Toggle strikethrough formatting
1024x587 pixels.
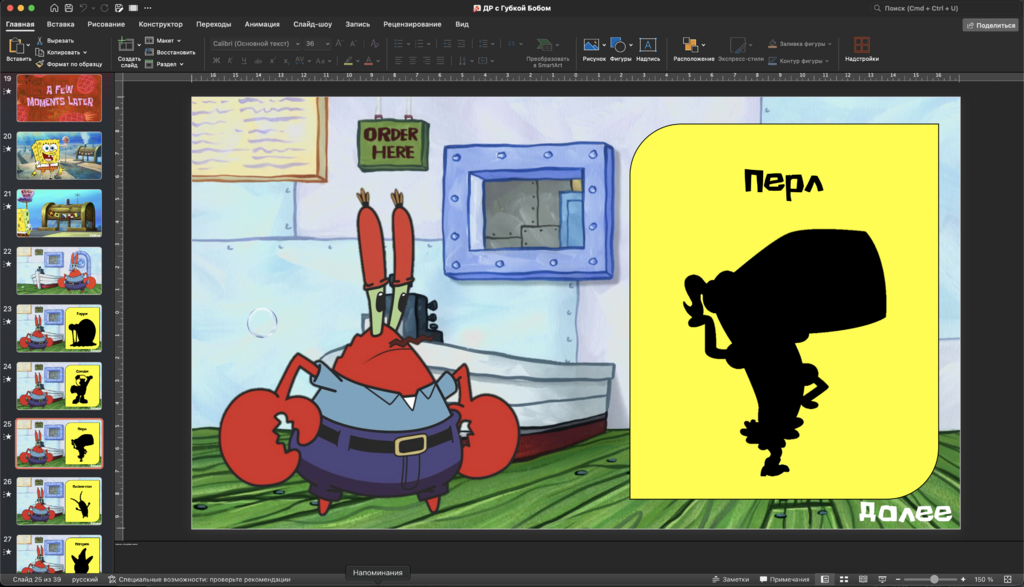point(258,61)
